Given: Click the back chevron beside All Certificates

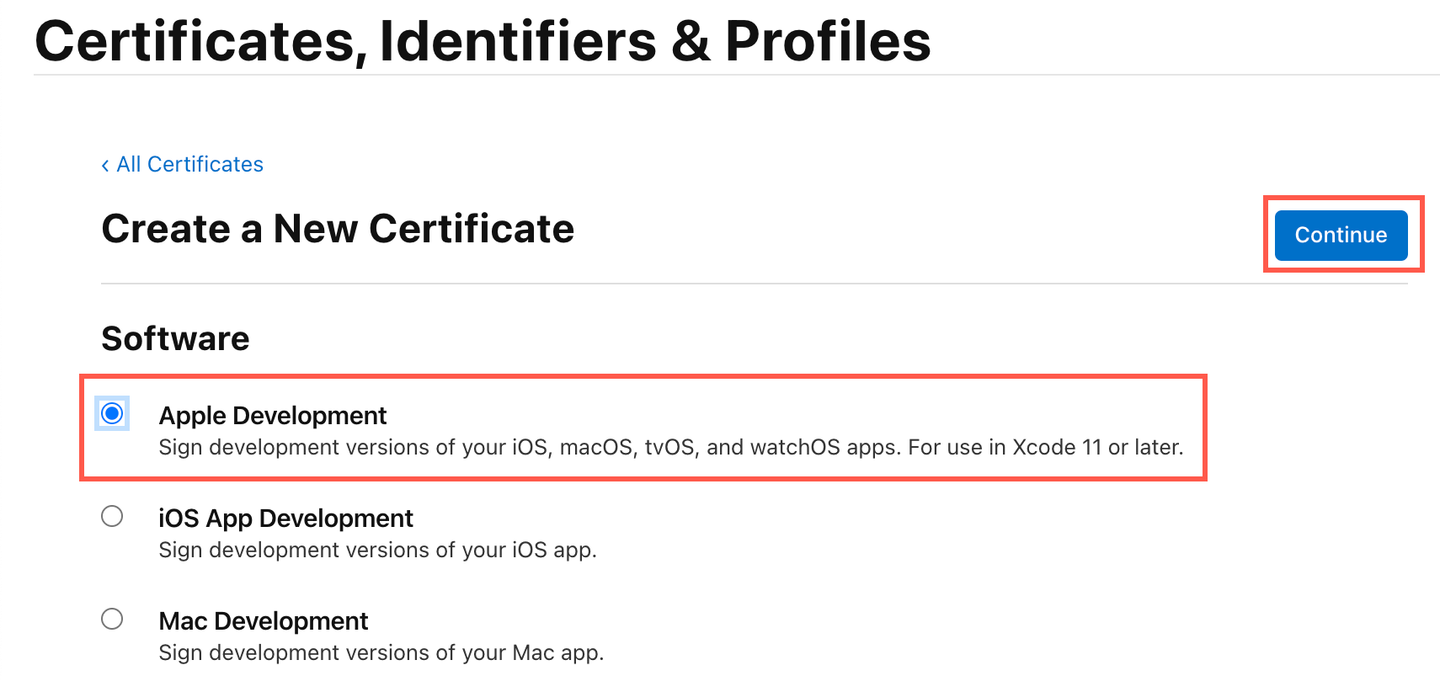Looking at the screenshot, I should 105,165.
